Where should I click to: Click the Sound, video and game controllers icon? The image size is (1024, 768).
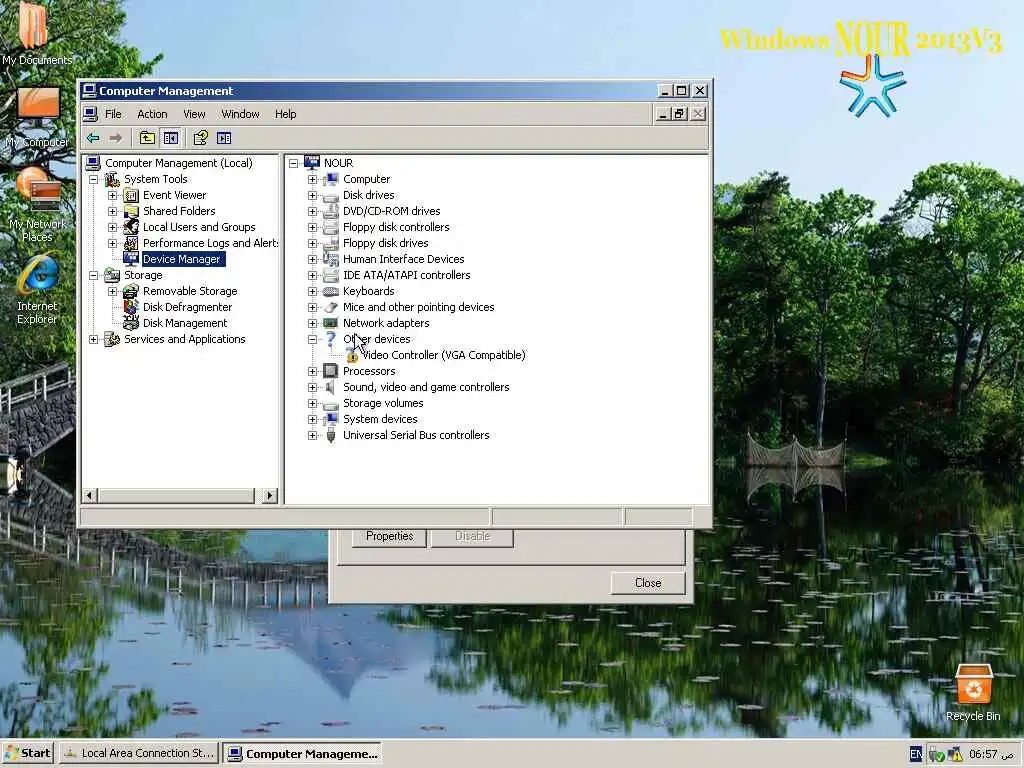(x=331, y=387)
